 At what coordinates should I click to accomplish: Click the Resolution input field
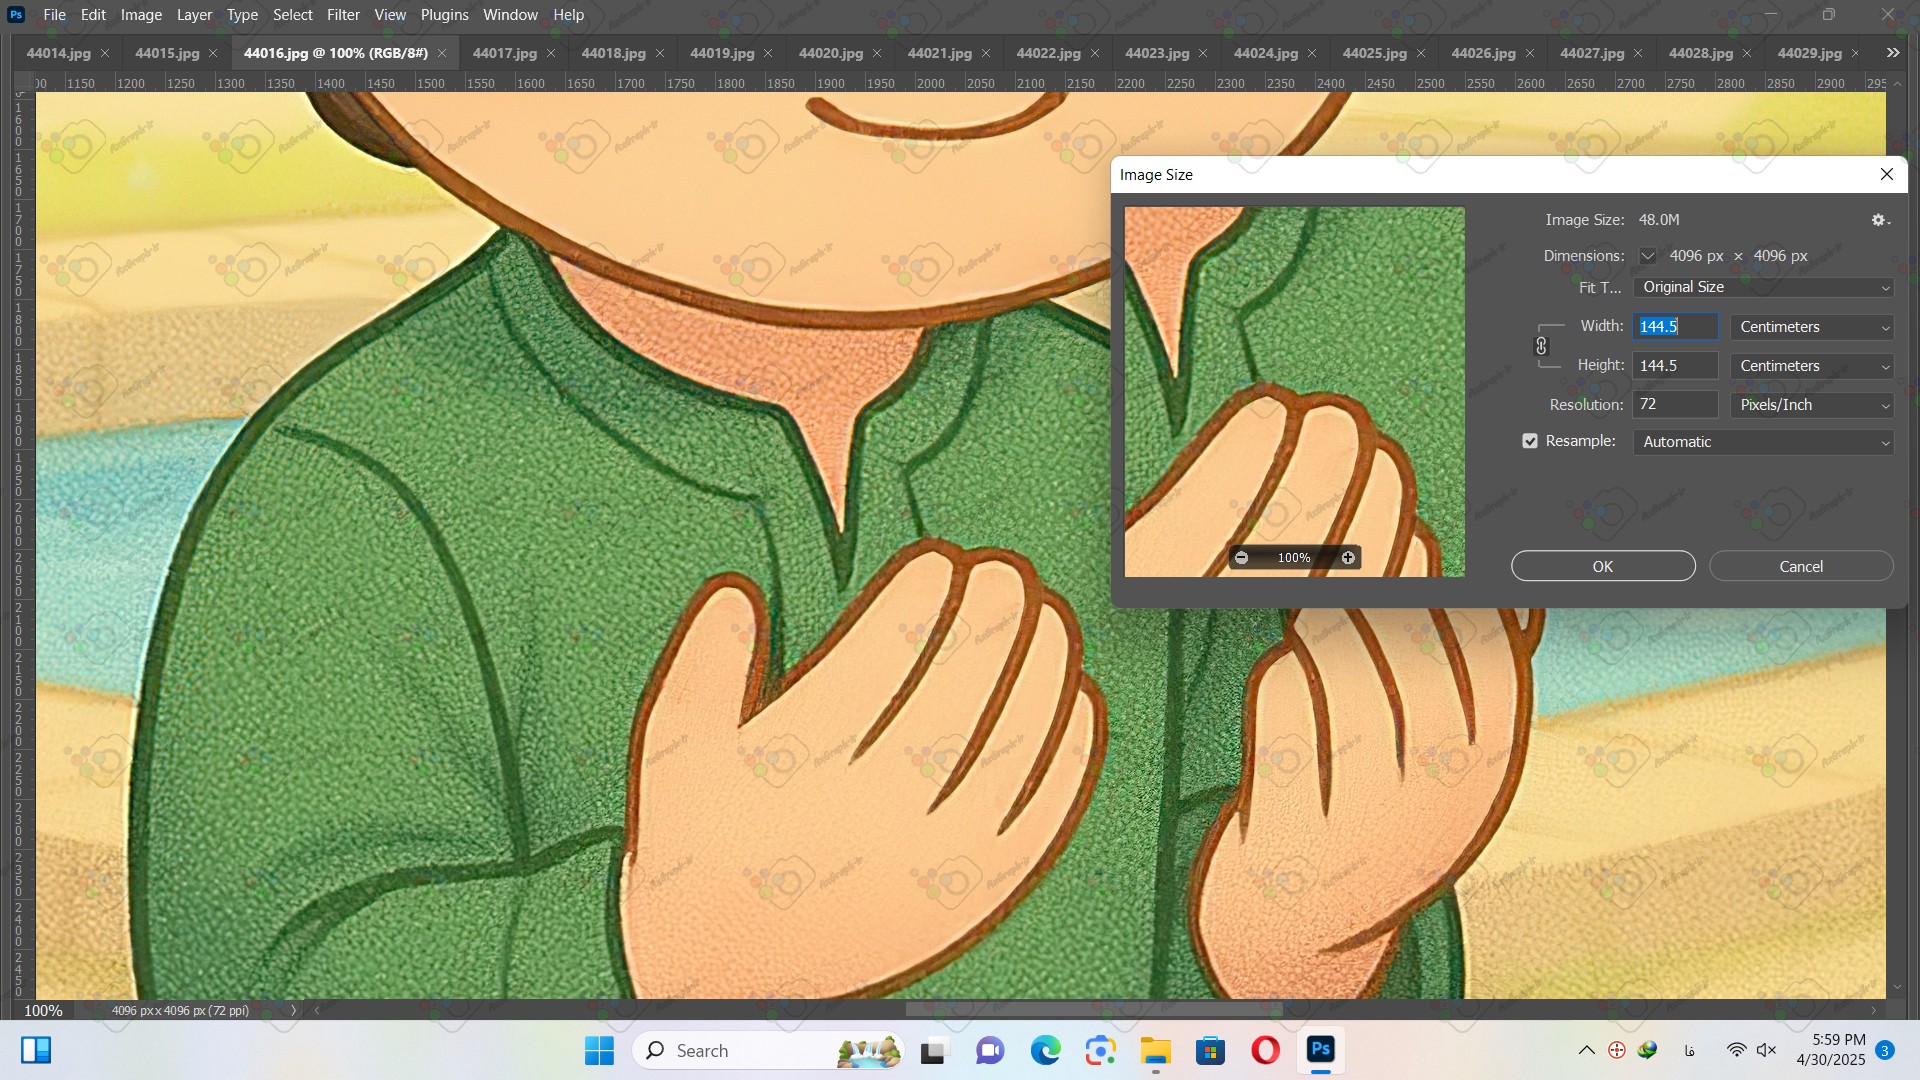pyautogui.click(x=1676, y=405)
